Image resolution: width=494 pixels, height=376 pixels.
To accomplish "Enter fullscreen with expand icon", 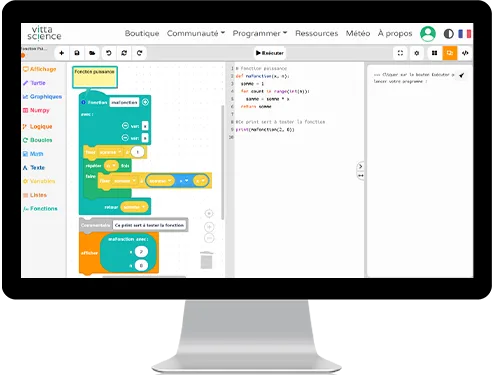I will tap(400, 53).
